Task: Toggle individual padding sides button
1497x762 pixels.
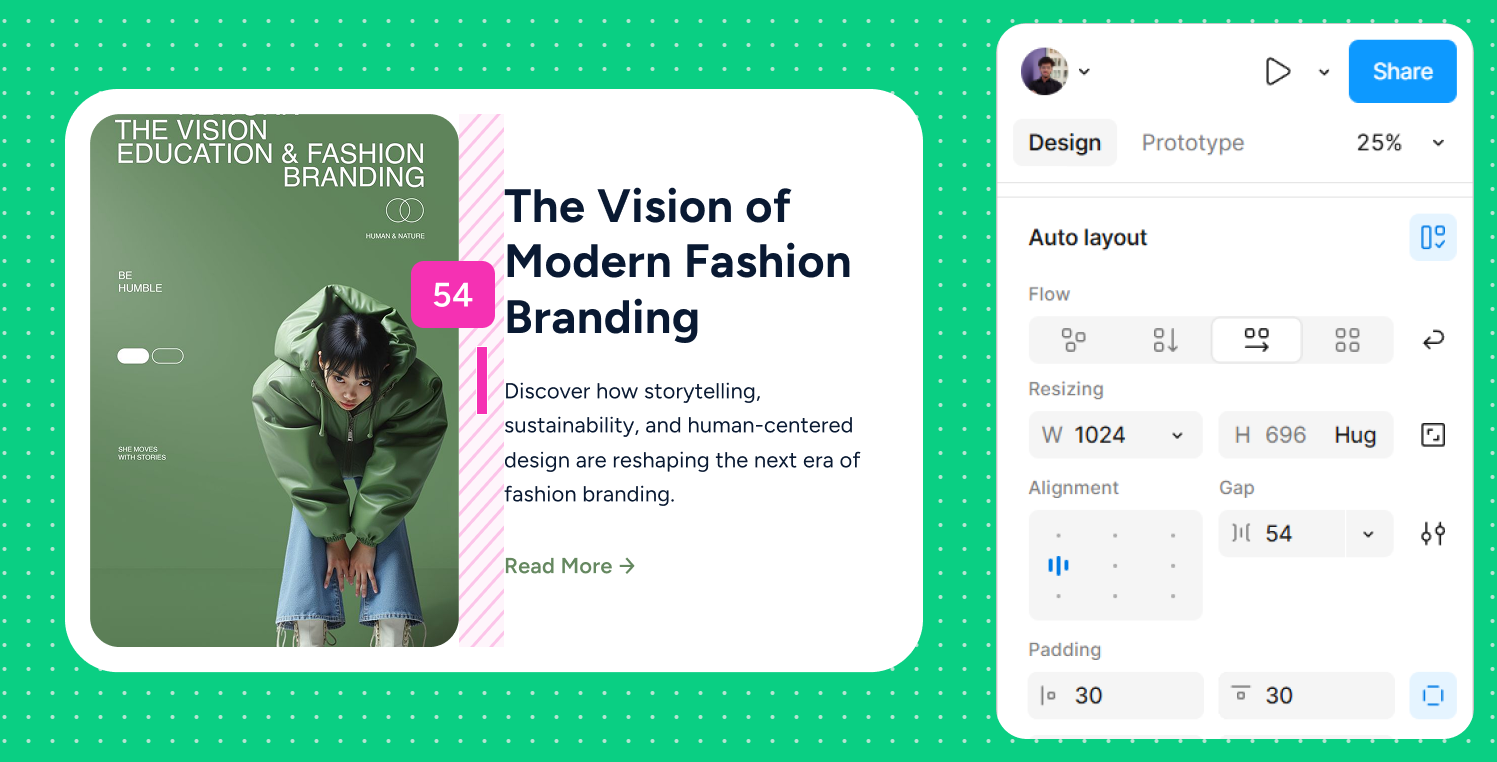Action: point(1432,696)
